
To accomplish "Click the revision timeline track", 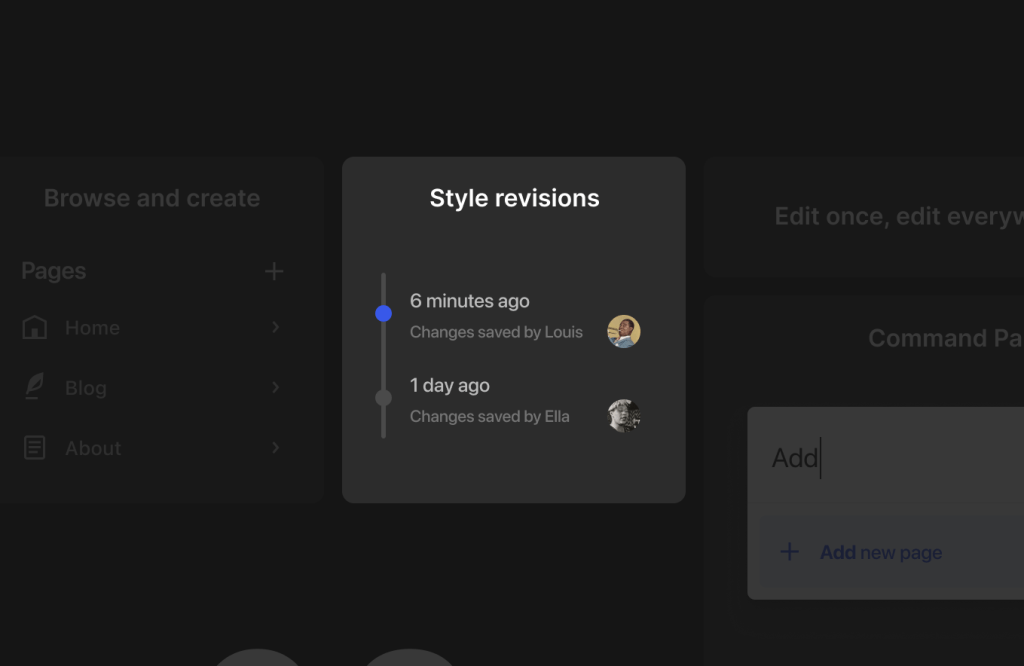I will click(x=383, y=355).
